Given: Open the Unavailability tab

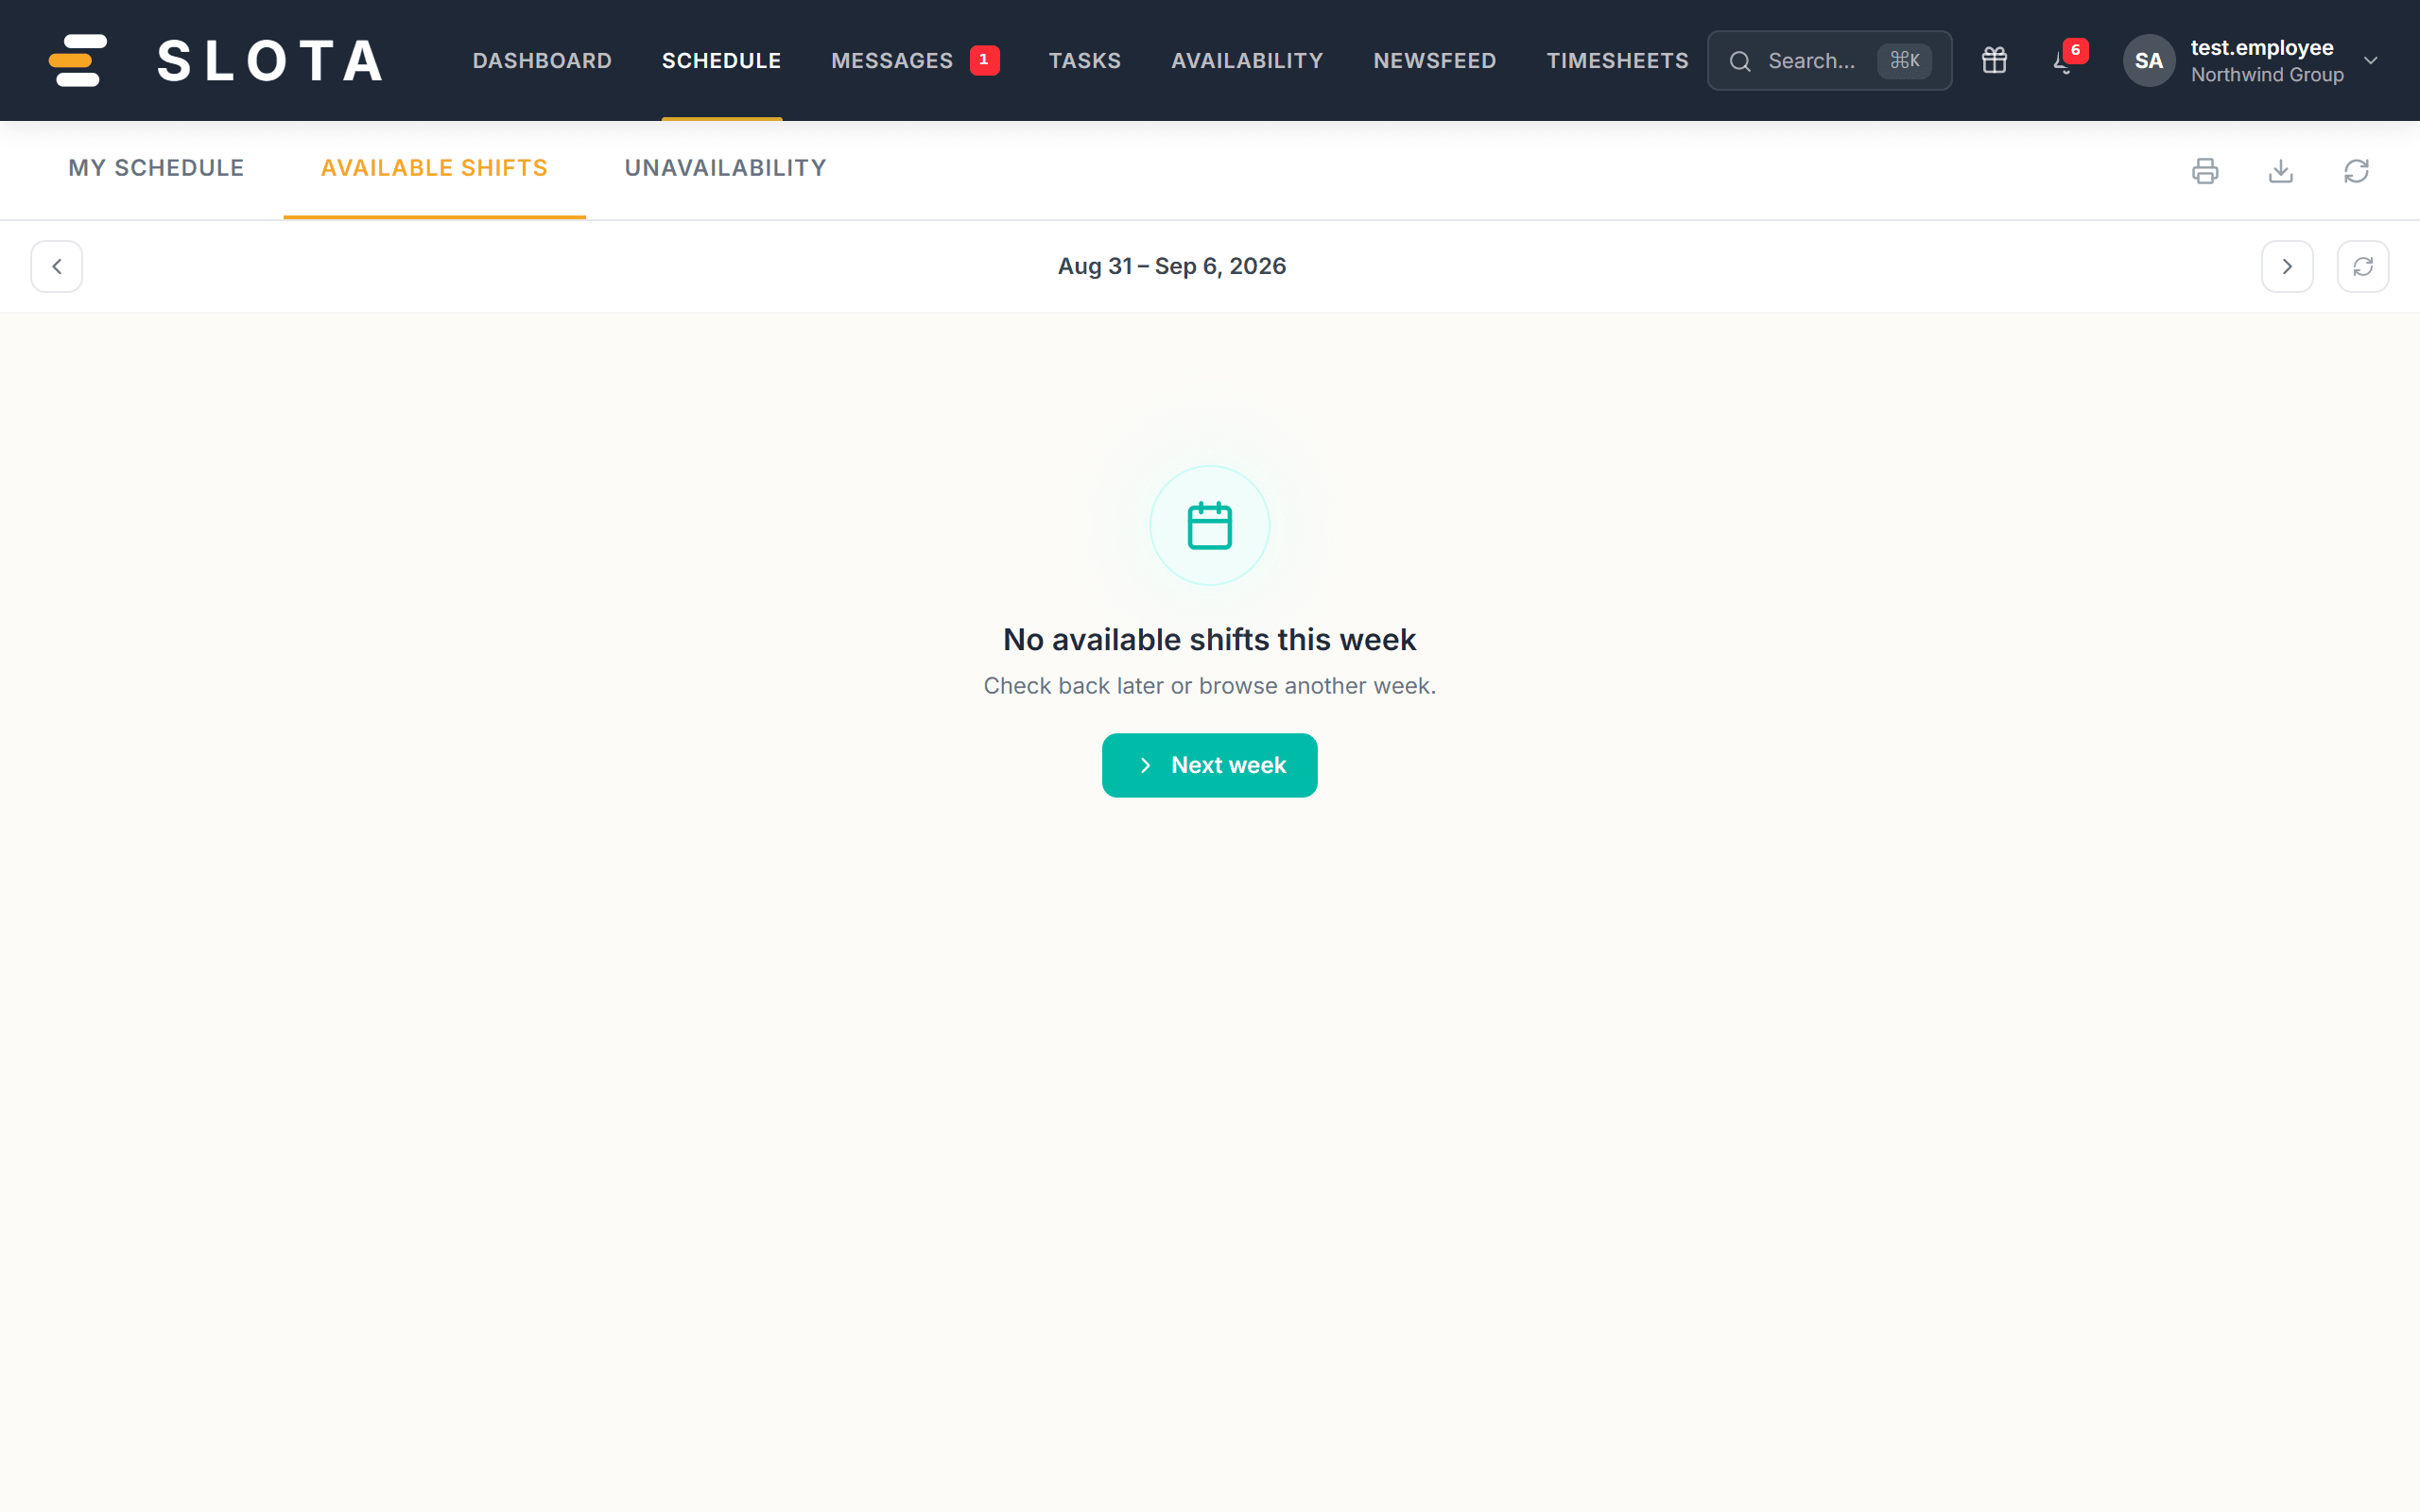Looking at the screenshot, I should (726, 168).
